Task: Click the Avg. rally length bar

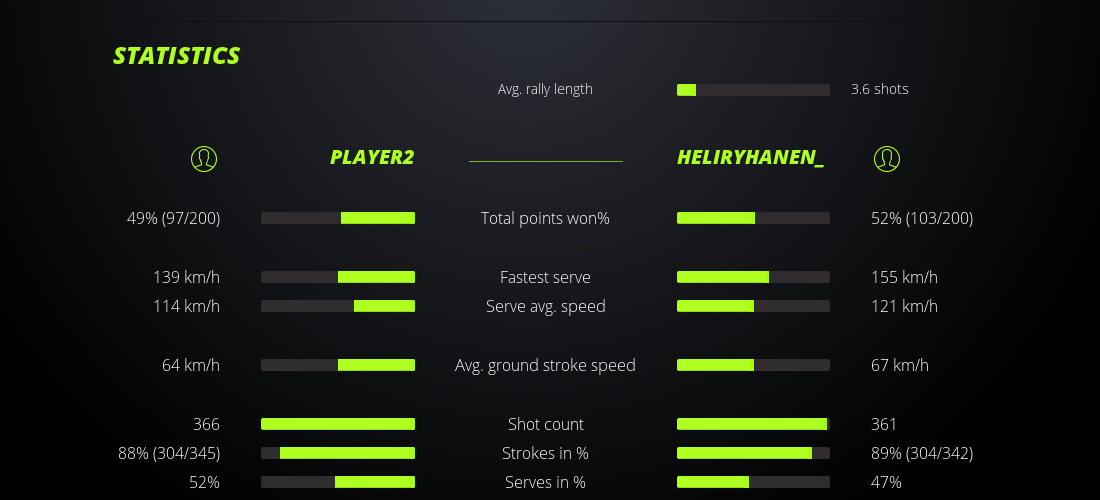Action: (753, 90)
